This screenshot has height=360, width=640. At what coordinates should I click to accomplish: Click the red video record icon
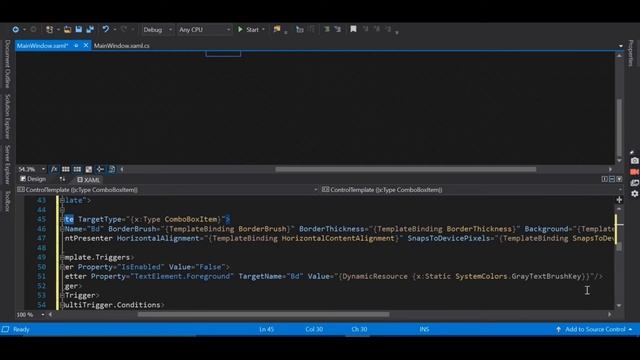(634, 172)
